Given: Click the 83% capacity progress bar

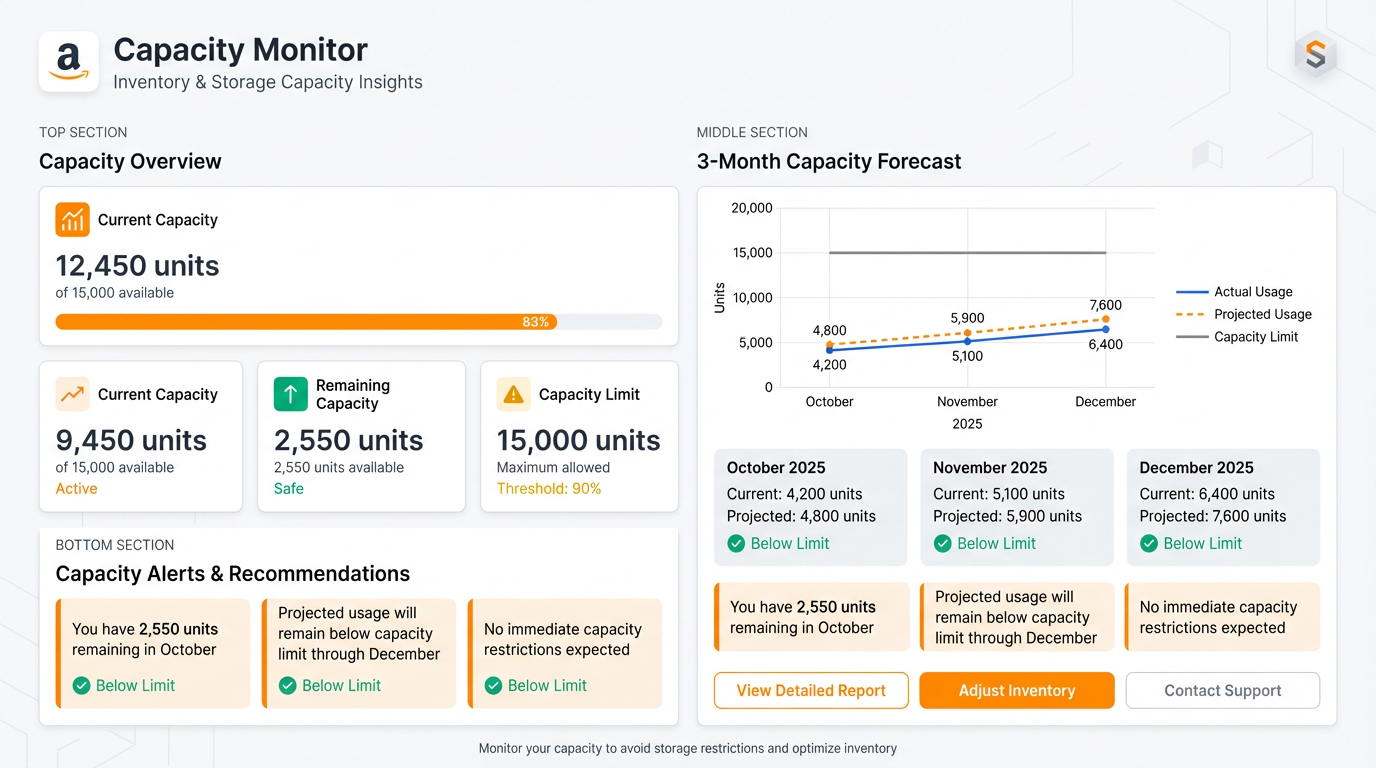Looking at the screenshot, I should click(x=359, y=321).
